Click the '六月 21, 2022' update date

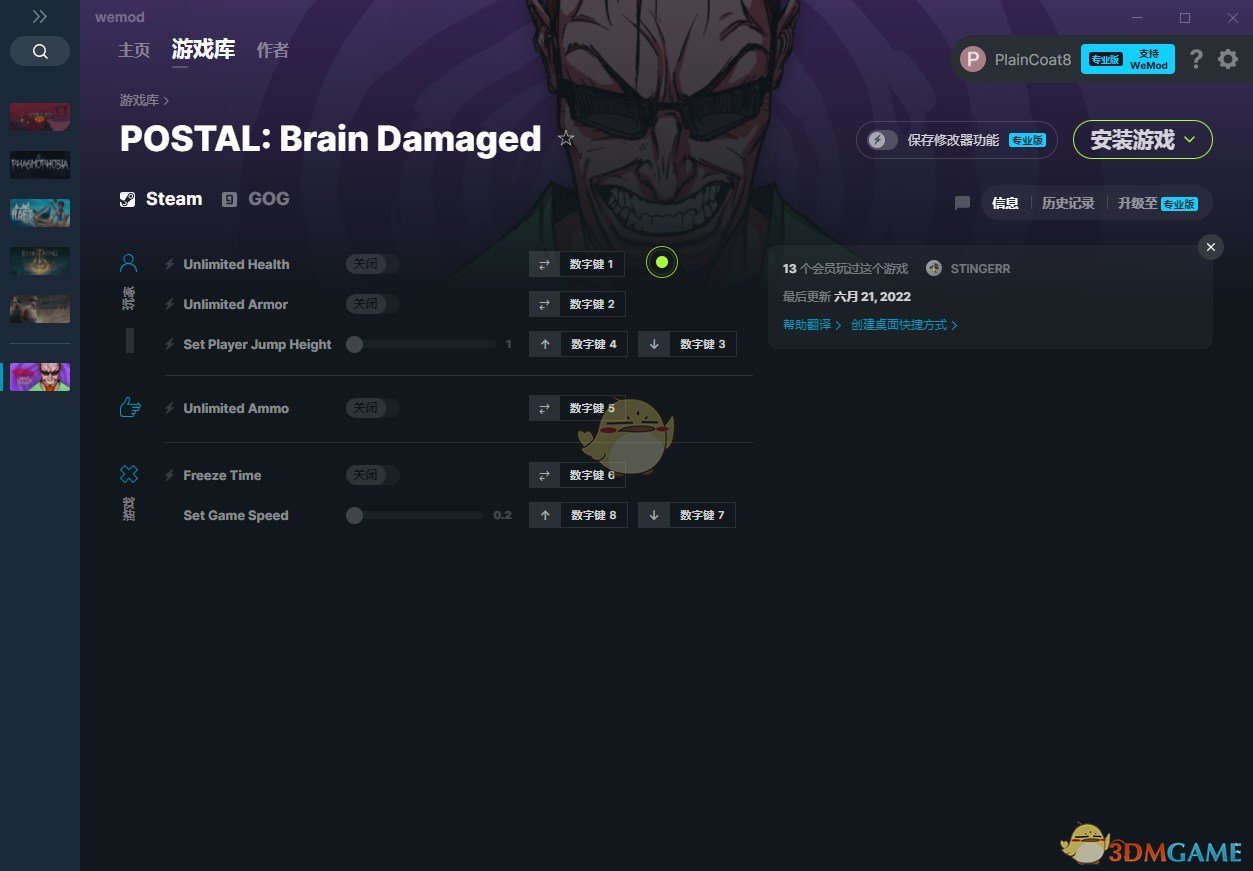coord(872,297)
